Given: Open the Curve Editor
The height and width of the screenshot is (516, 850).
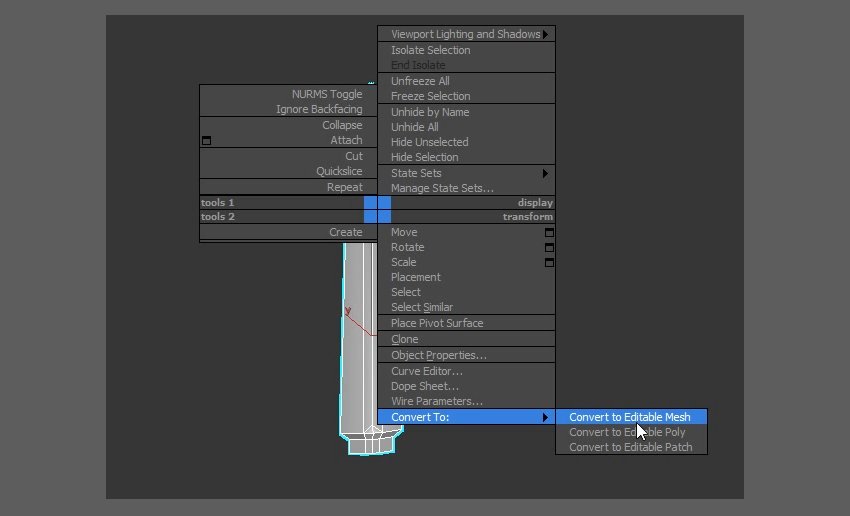Looking at the screenshot, I should click(426, 371).
